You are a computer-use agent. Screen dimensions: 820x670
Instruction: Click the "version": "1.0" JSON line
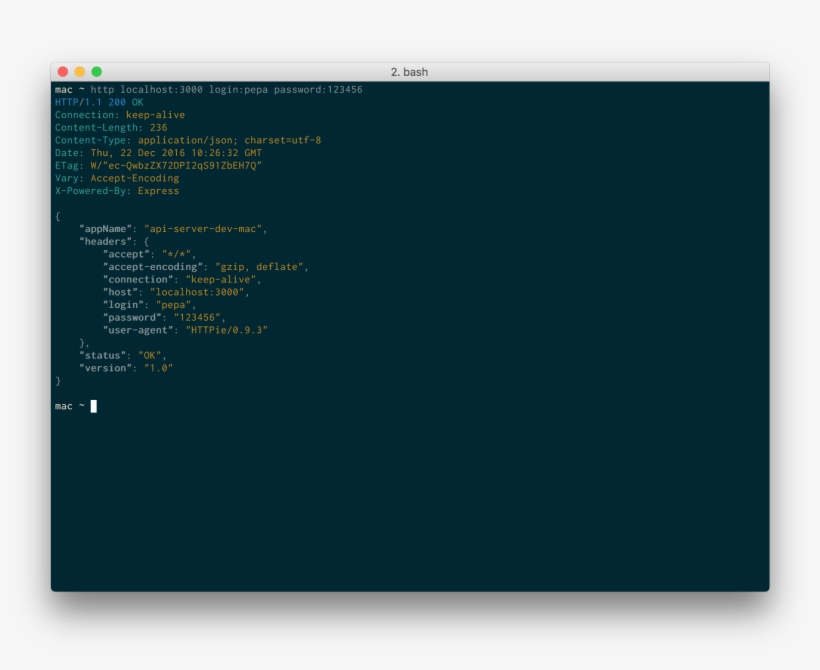tap(126, 368)
